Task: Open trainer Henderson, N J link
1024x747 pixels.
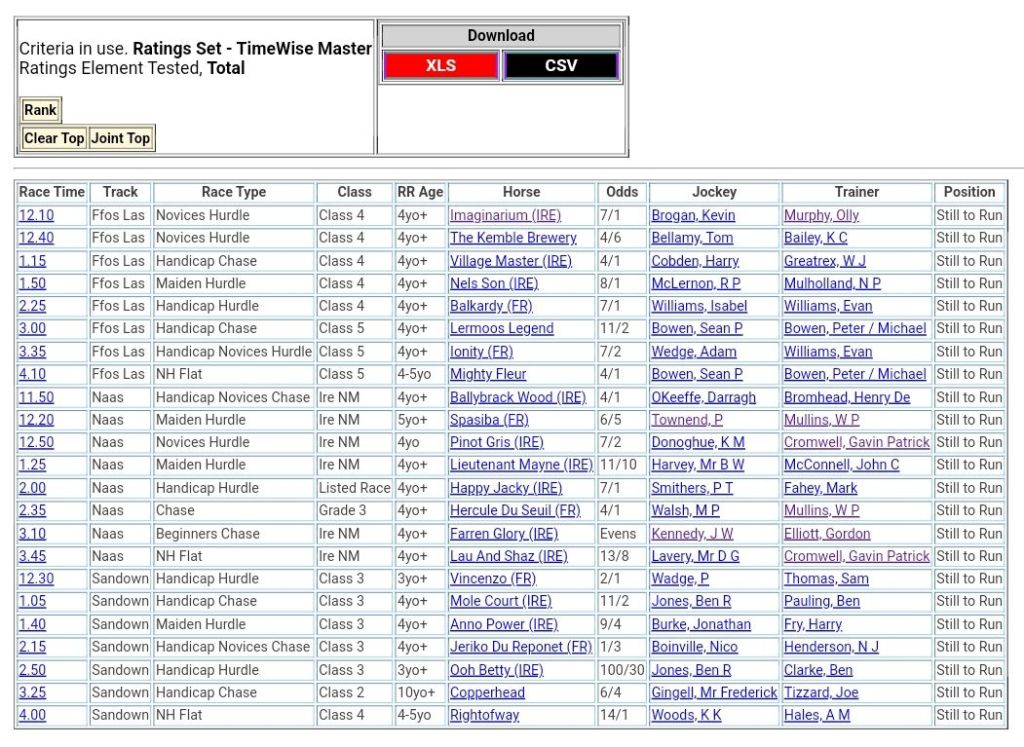Action: (x=831, y=647)
